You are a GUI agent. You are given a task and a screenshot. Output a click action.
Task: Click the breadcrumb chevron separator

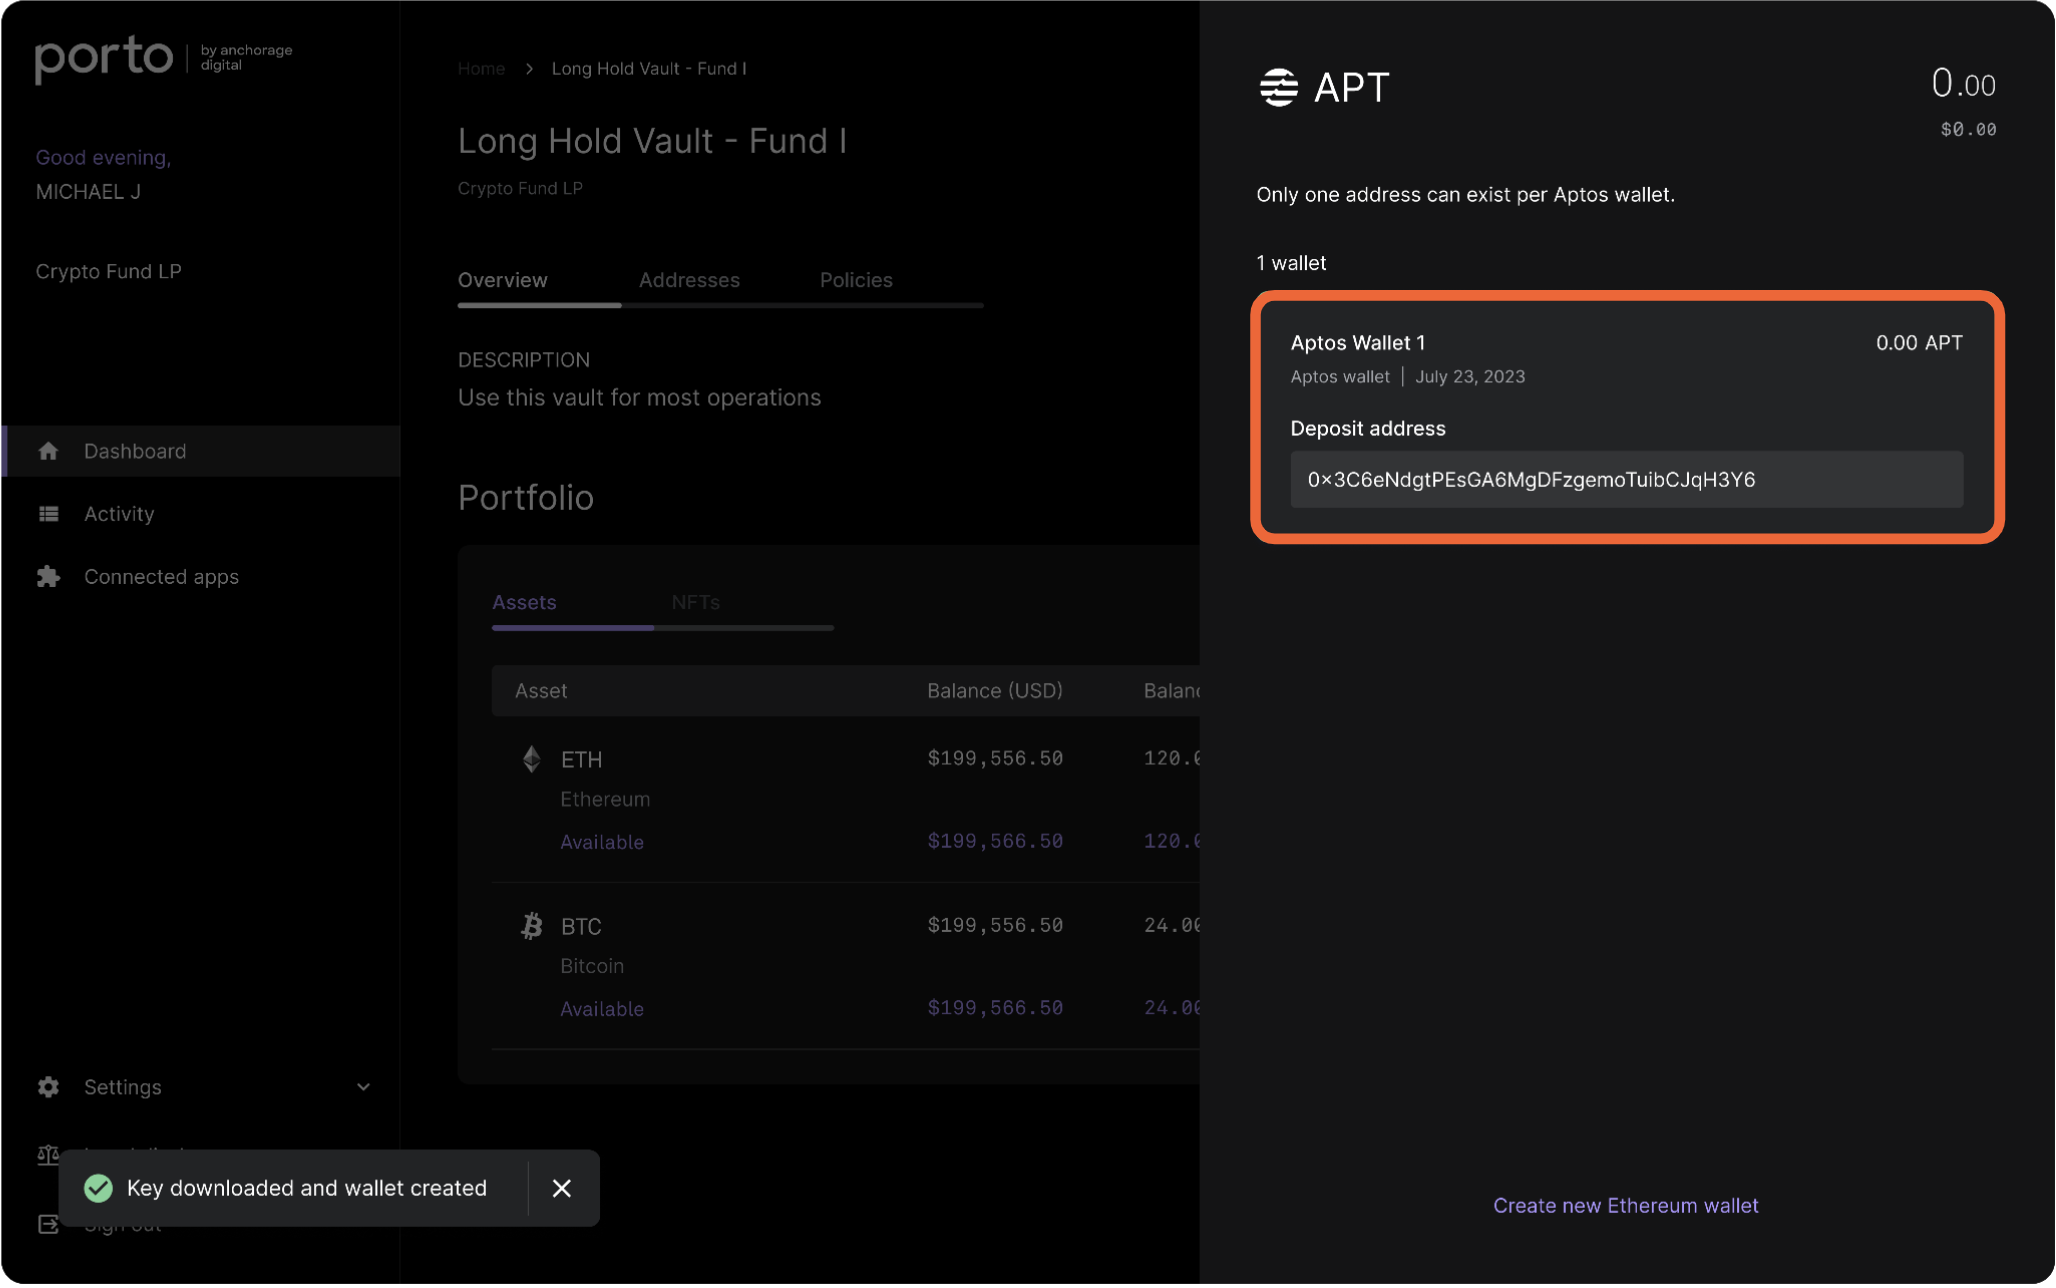tap(529, 68)
